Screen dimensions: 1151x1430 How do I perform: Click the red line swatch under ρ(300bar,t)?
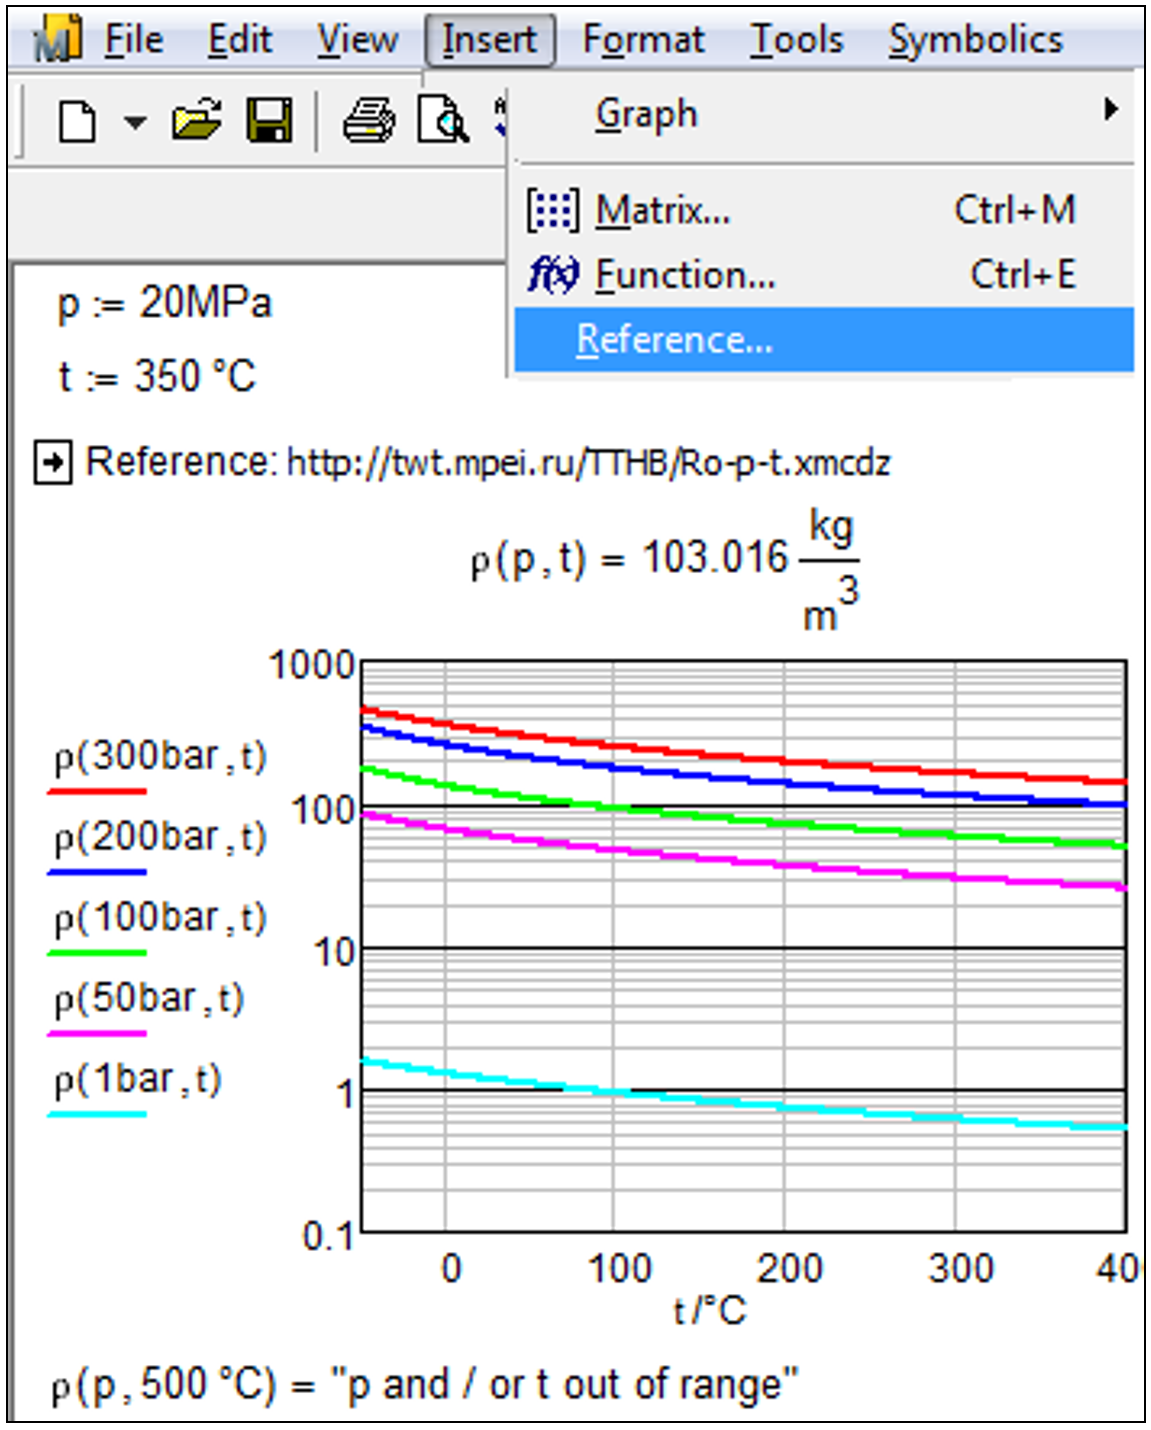pyautogui.click(x=96, y=792)
